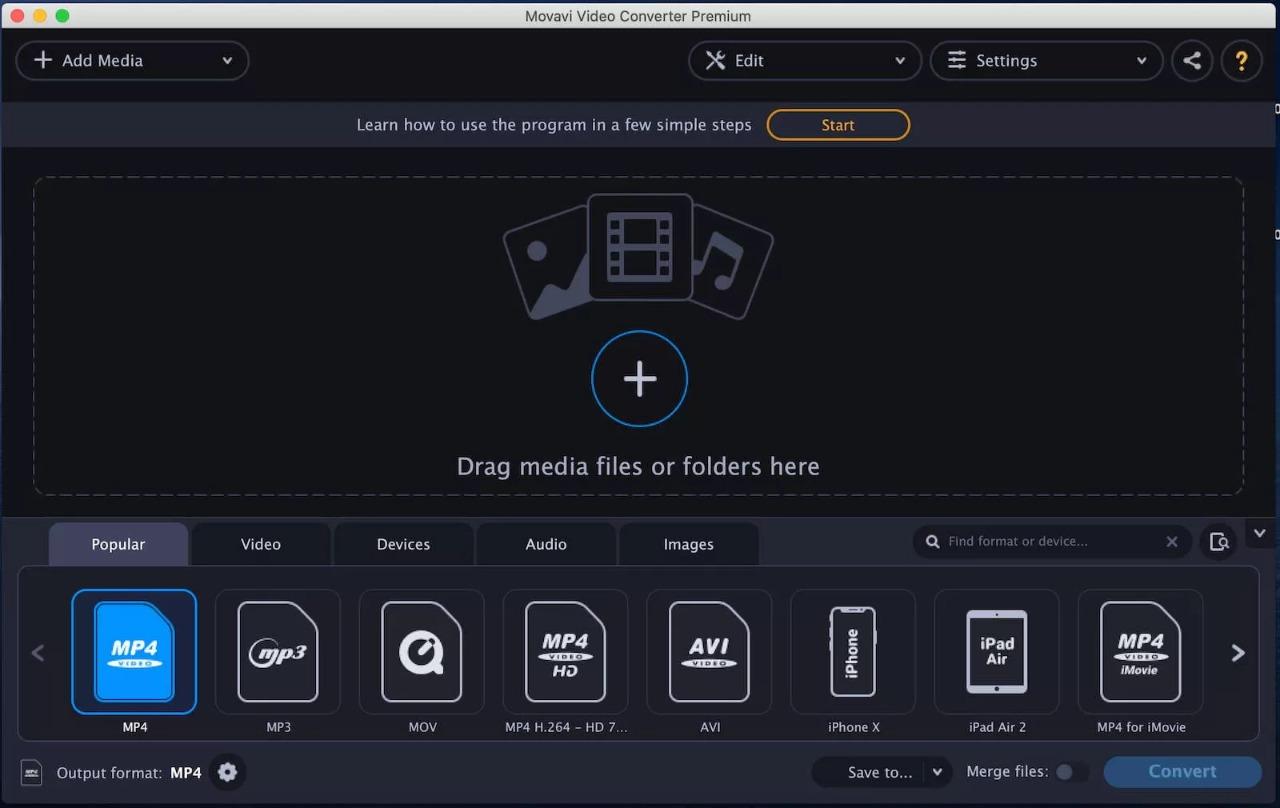Click the Start tutorial button

[x=838, y=125]
